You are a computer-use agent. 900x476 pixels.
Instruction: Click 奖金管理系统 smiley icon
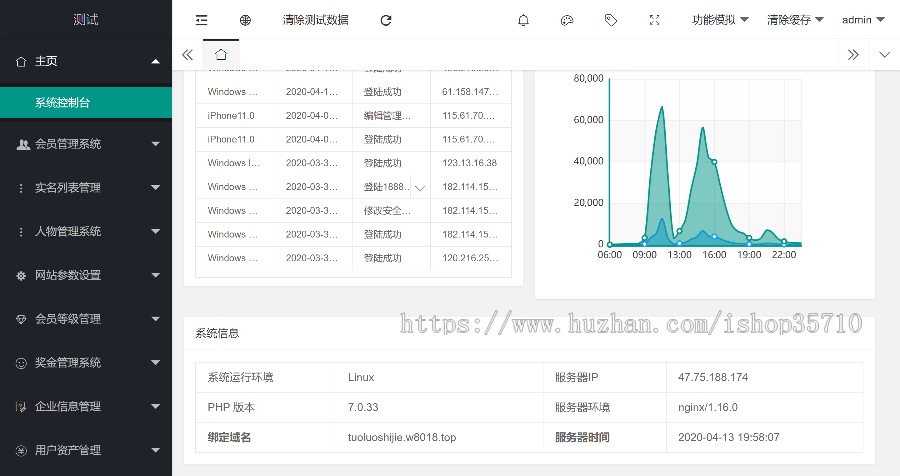tap(21, 363)
